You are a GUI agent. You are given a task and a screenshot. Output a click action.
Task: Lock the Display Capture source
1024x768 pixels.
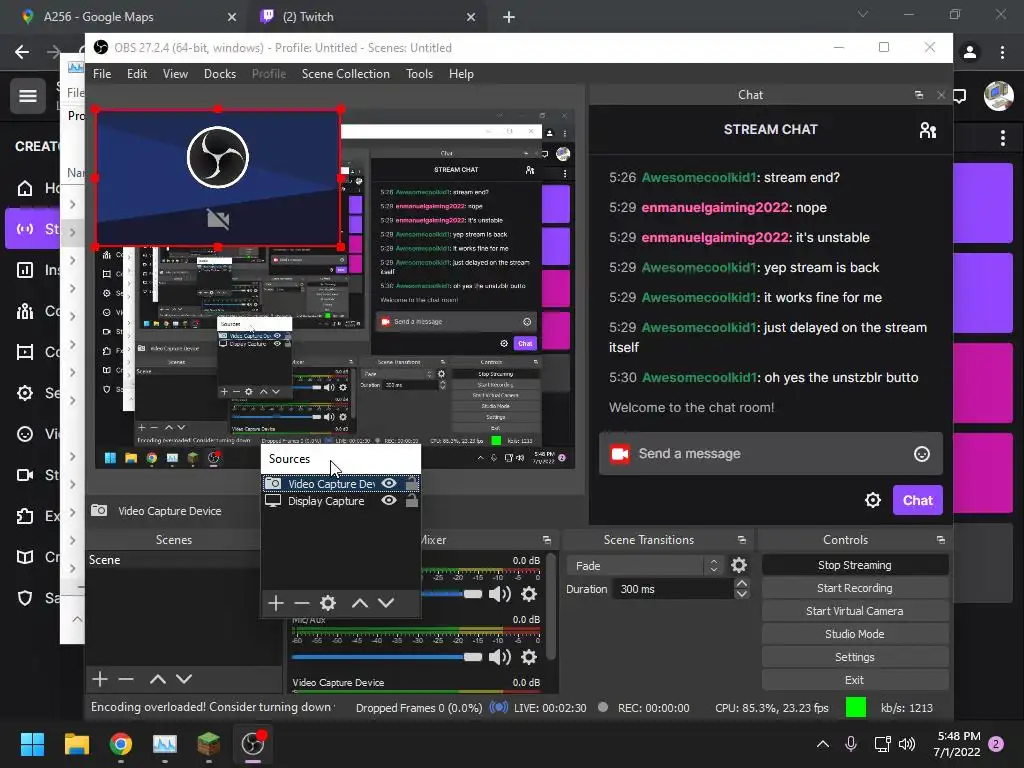coord(411,500)
